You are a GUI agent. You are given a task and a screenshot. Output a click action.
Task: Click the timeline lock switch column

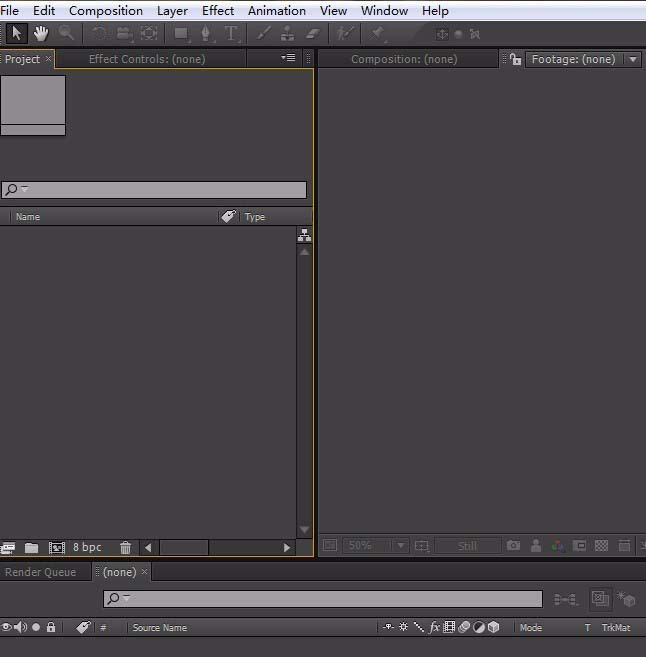pos(51,627)
